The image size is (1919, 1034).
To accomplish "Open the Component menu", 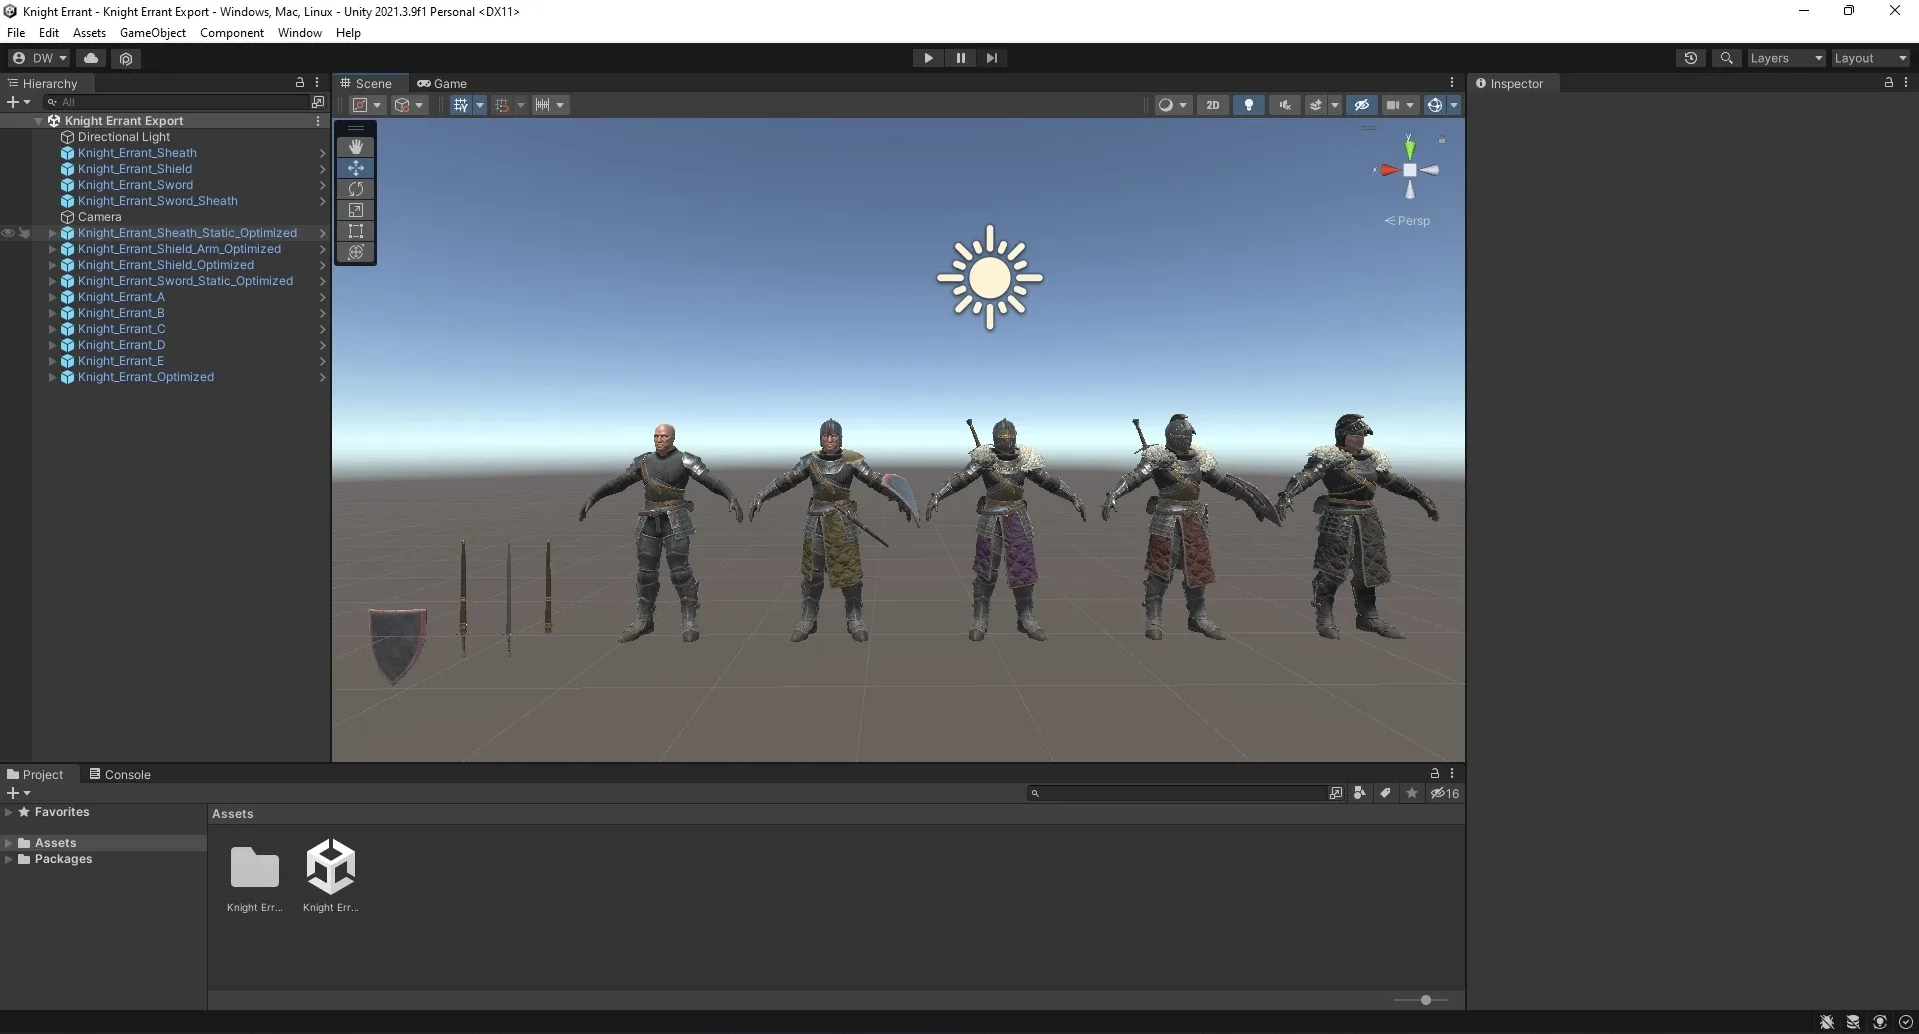I will point(232,33).
